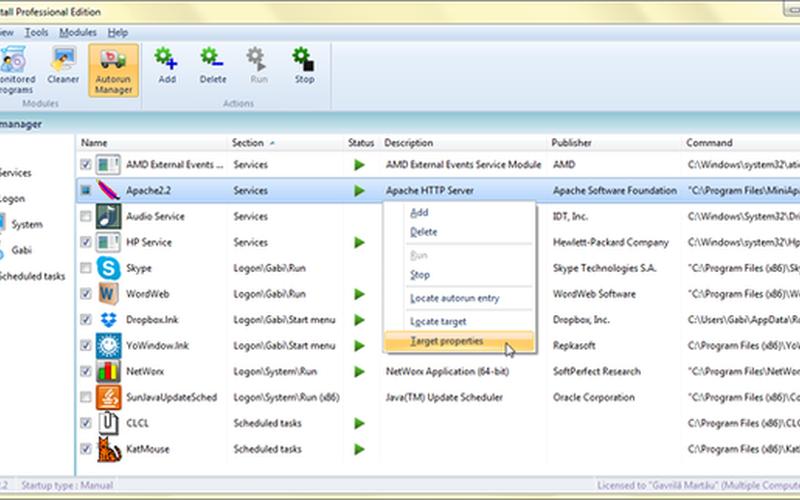Sort by the Publisher column header
Image resolution: width=800 pixels, height=500 pixels.
tap(614, 143)
